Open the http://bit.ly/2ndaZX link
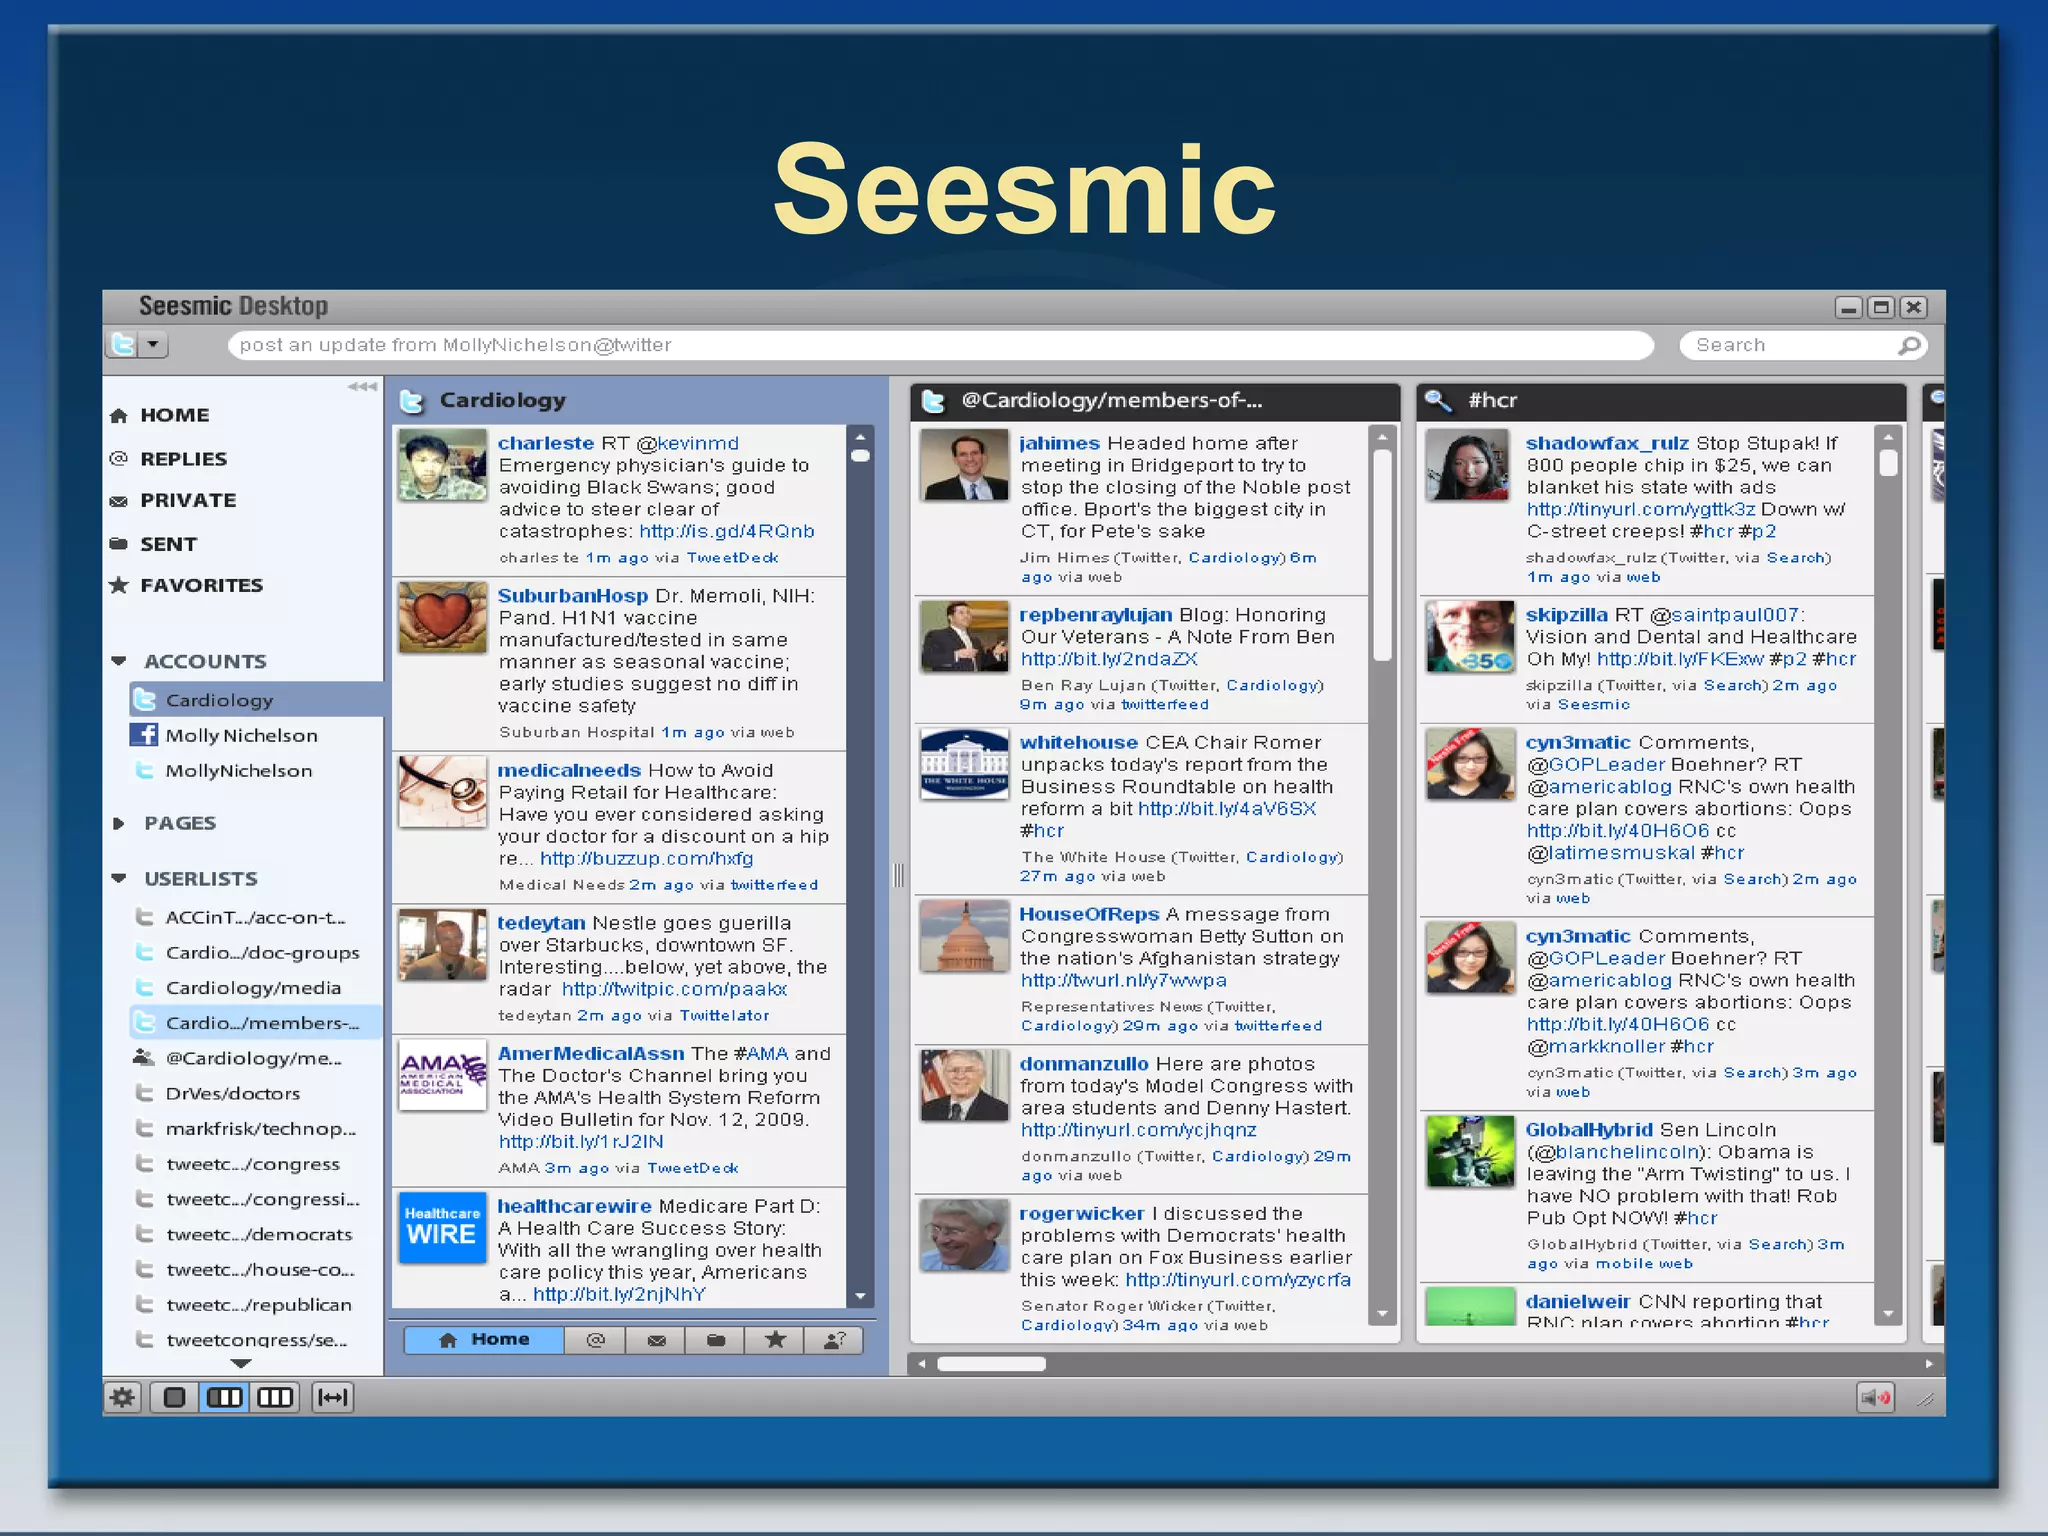The height and width of the screenshot is (1536, 2048). [1109, 659]
